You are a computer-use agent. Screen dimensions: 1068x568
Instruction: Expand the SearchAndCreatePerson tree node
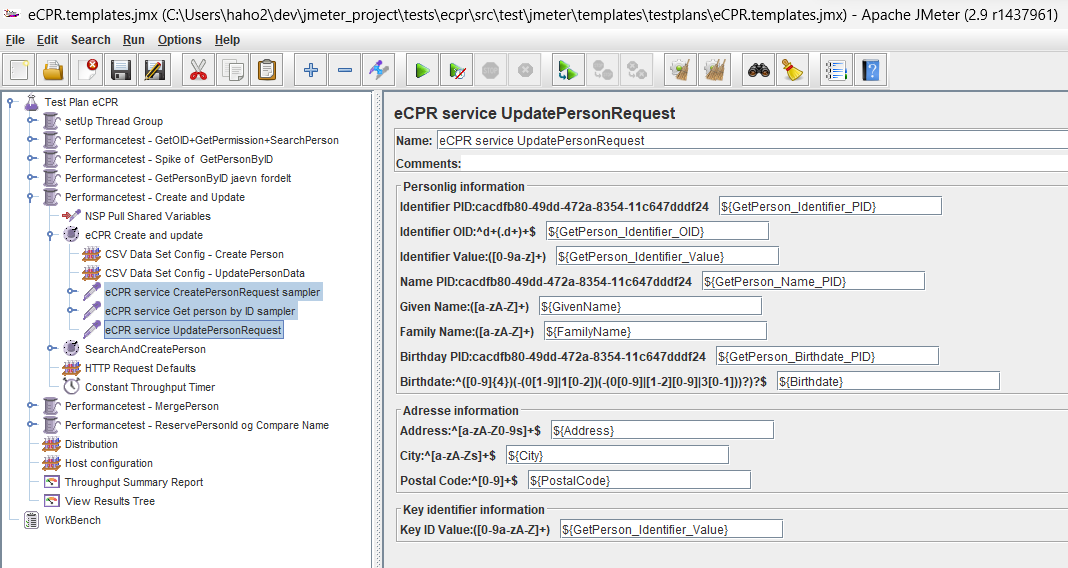click(x=52, y=349)
